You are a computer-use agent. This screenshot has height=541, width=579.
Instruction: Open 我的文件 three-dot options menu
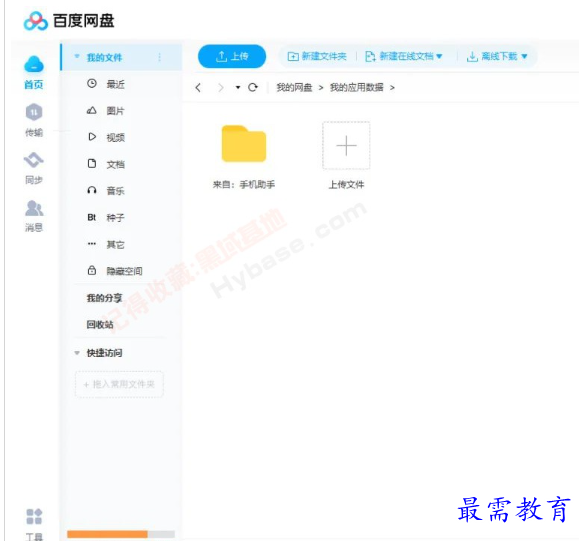tap(160, 57)
